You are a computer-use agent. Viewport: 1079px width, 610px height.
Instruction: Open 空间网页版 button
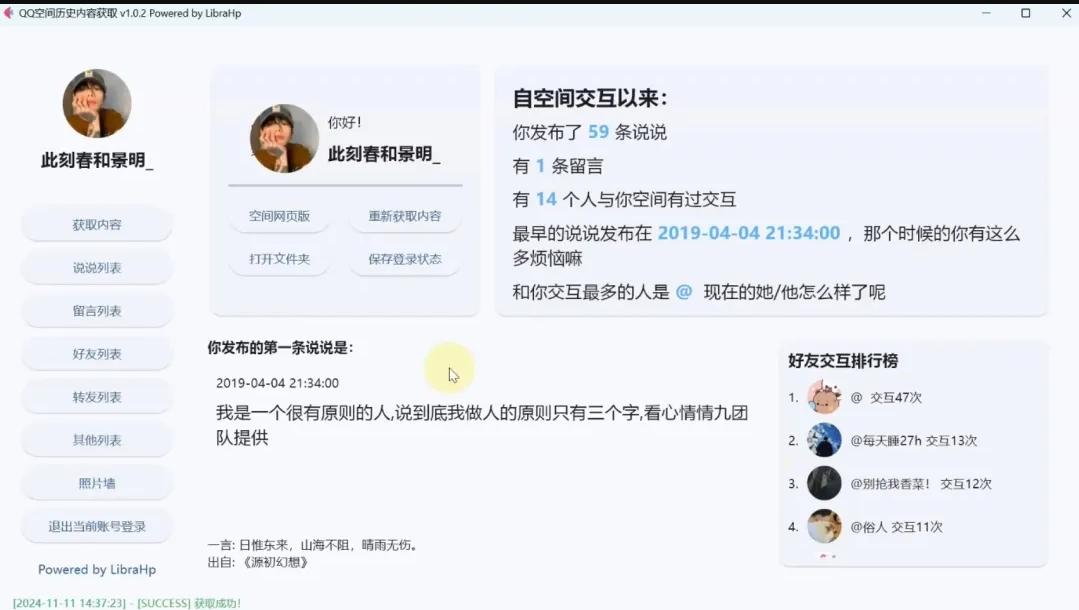pyautogui.click(x=279, y=216)
